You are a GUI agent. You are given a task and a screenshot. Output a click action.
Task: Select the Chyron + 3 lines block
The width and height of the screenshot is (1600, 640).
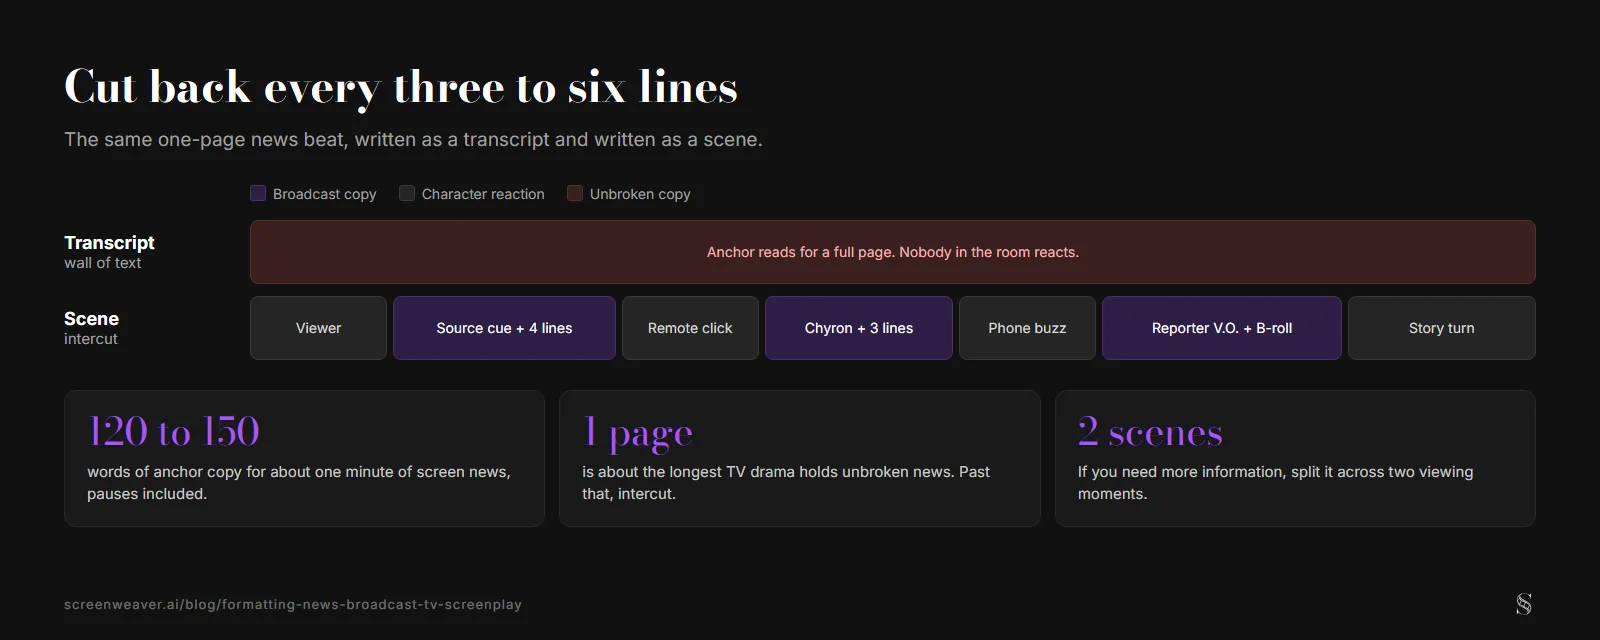pos(859,328)
